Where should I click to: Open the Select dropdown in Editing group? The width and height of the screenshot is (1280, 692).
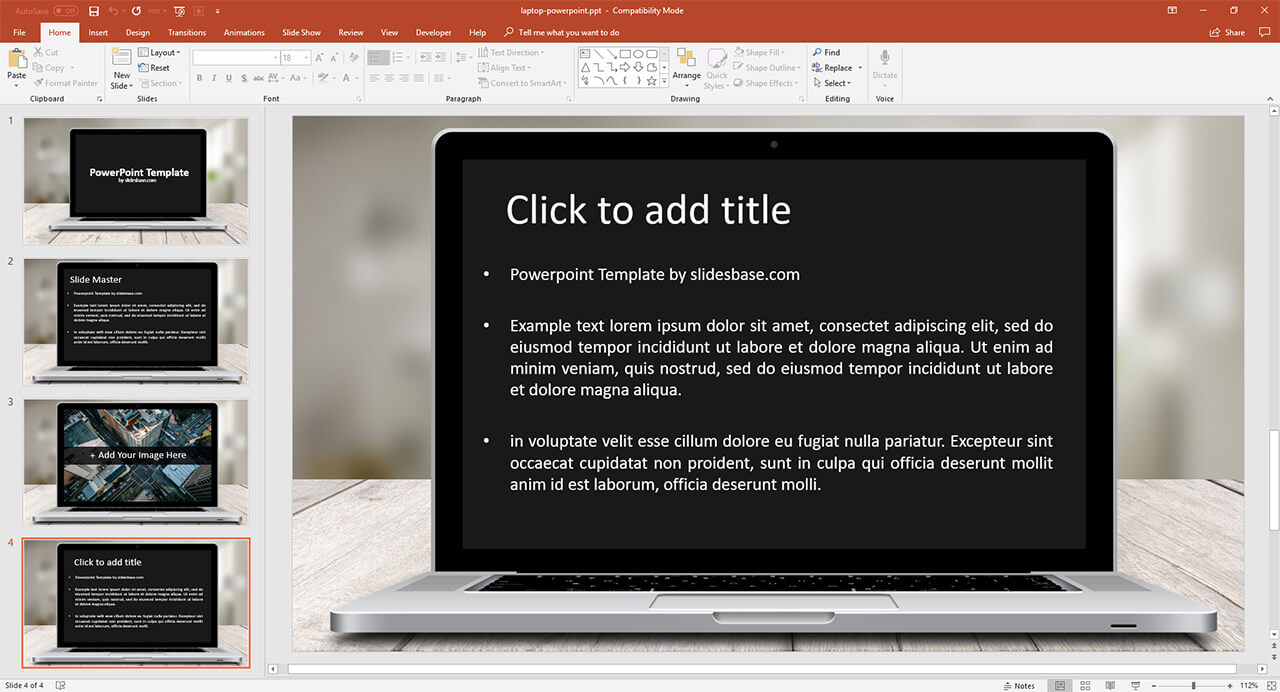click(x=832, y=83)
